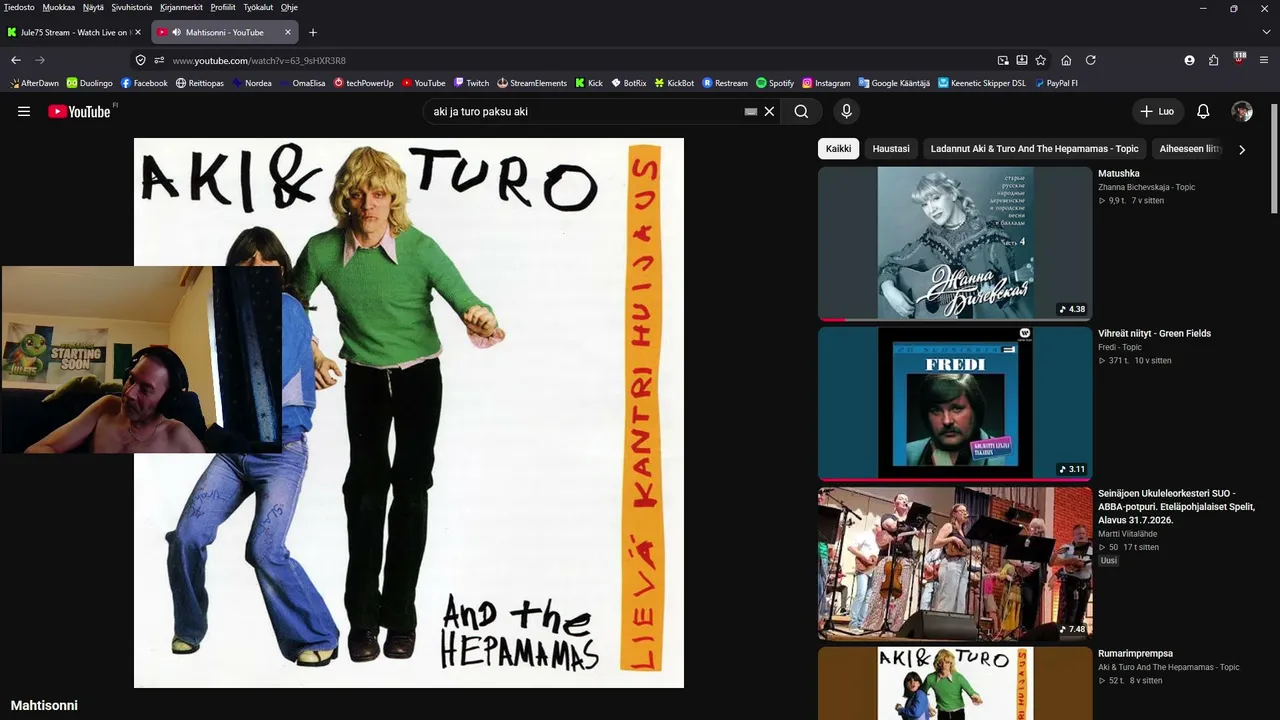Open the Näytä menu
The image size is (1280, 720).
coord(93,7)
